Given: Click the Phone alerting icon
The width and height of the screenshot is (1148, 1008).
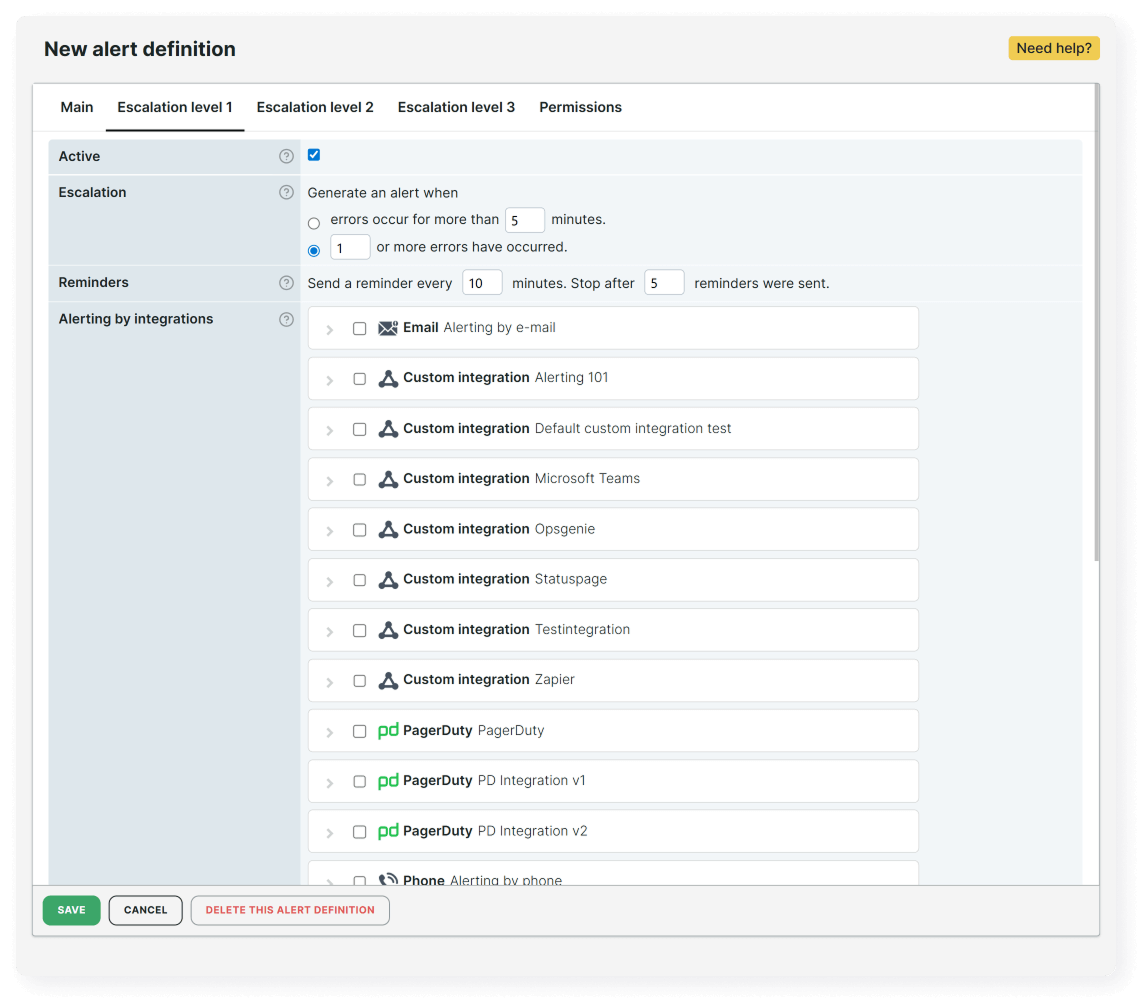Looking at the screenshot, I should point(389,878).
